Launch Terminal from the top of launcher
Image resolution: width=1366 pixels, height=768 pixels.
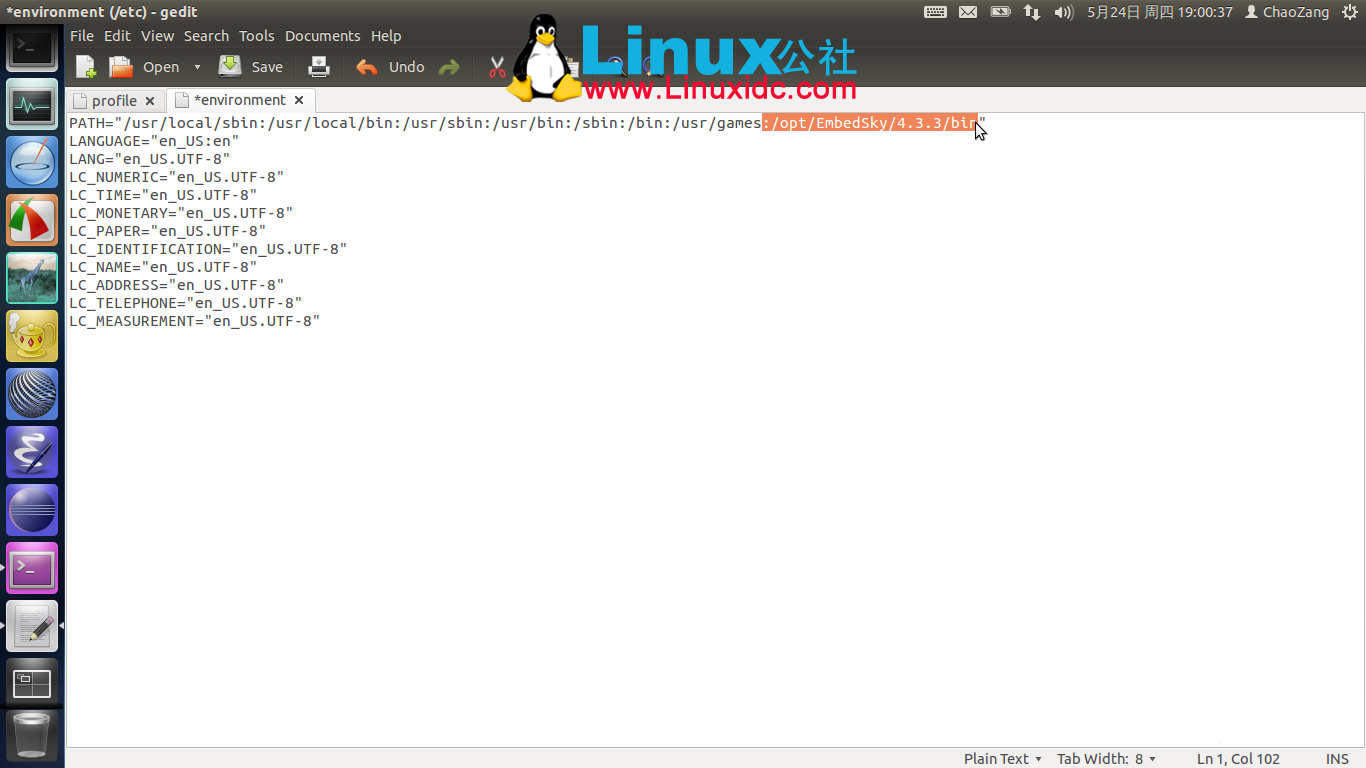pos(32,47)
